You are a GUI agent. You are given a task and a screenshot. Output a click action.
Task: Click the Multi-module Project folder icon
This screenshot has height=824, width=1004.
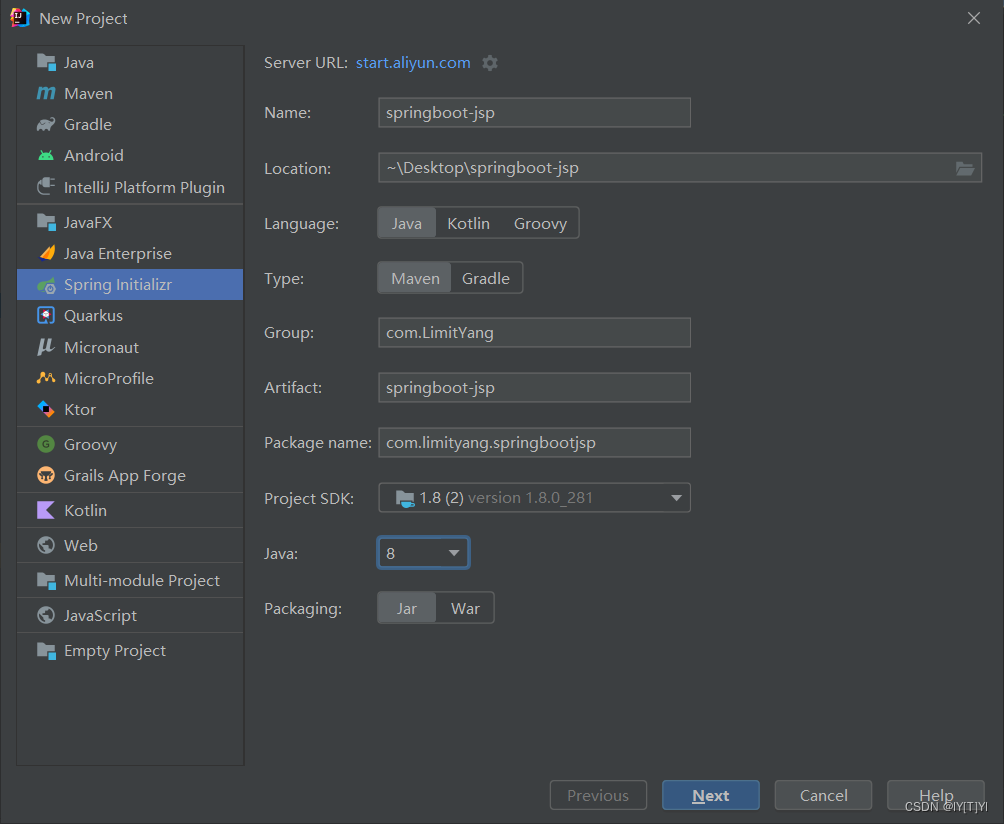(46, 581)
